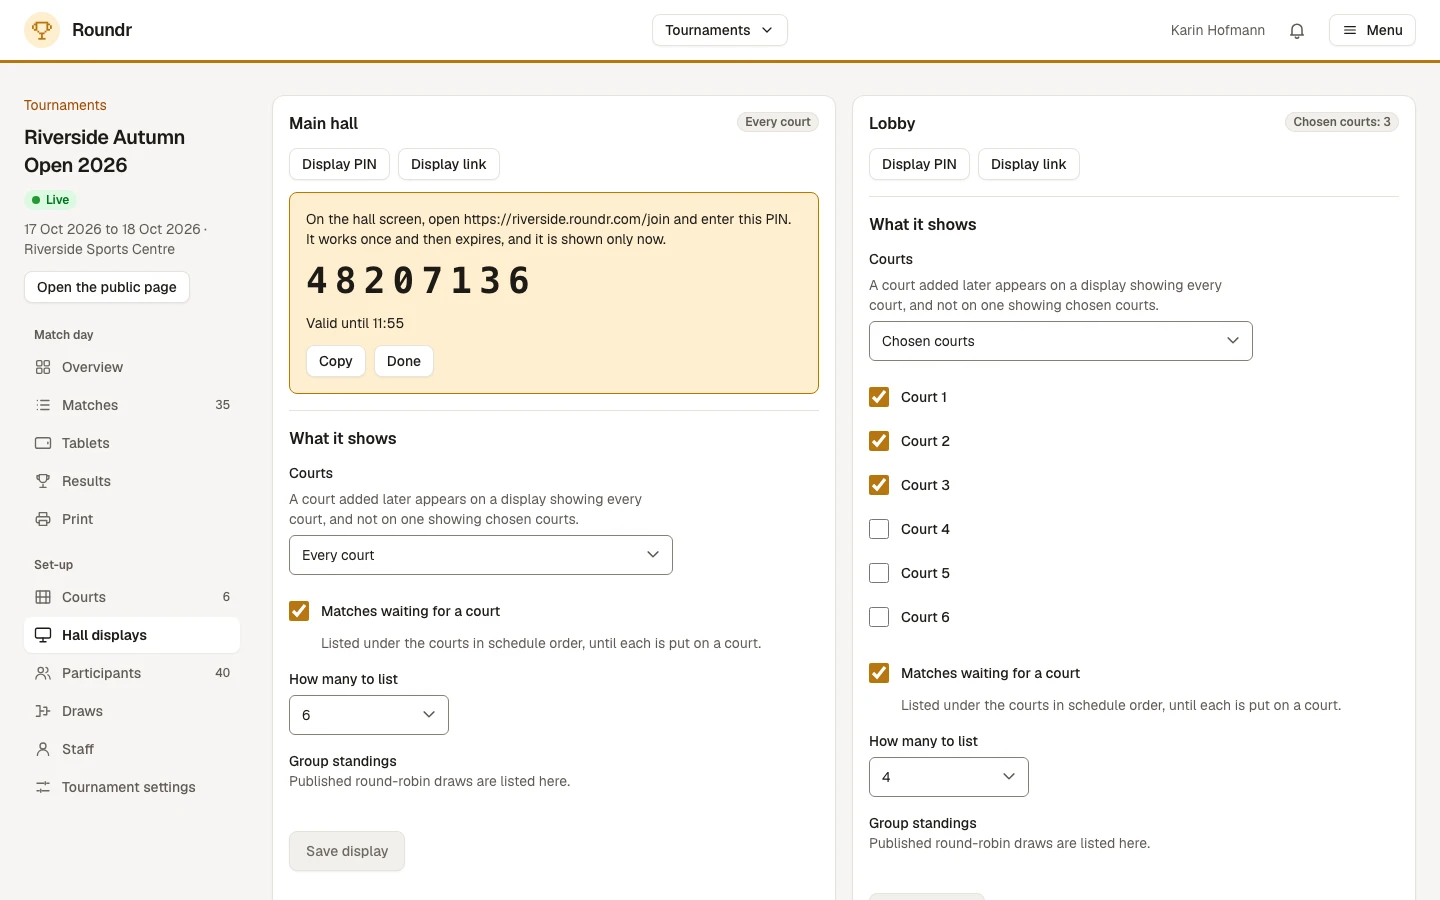The height and width of the screenshot is (900, 1440).
Task: Open Tournament settings in the sidebar
Action: (x=132, y=787)
